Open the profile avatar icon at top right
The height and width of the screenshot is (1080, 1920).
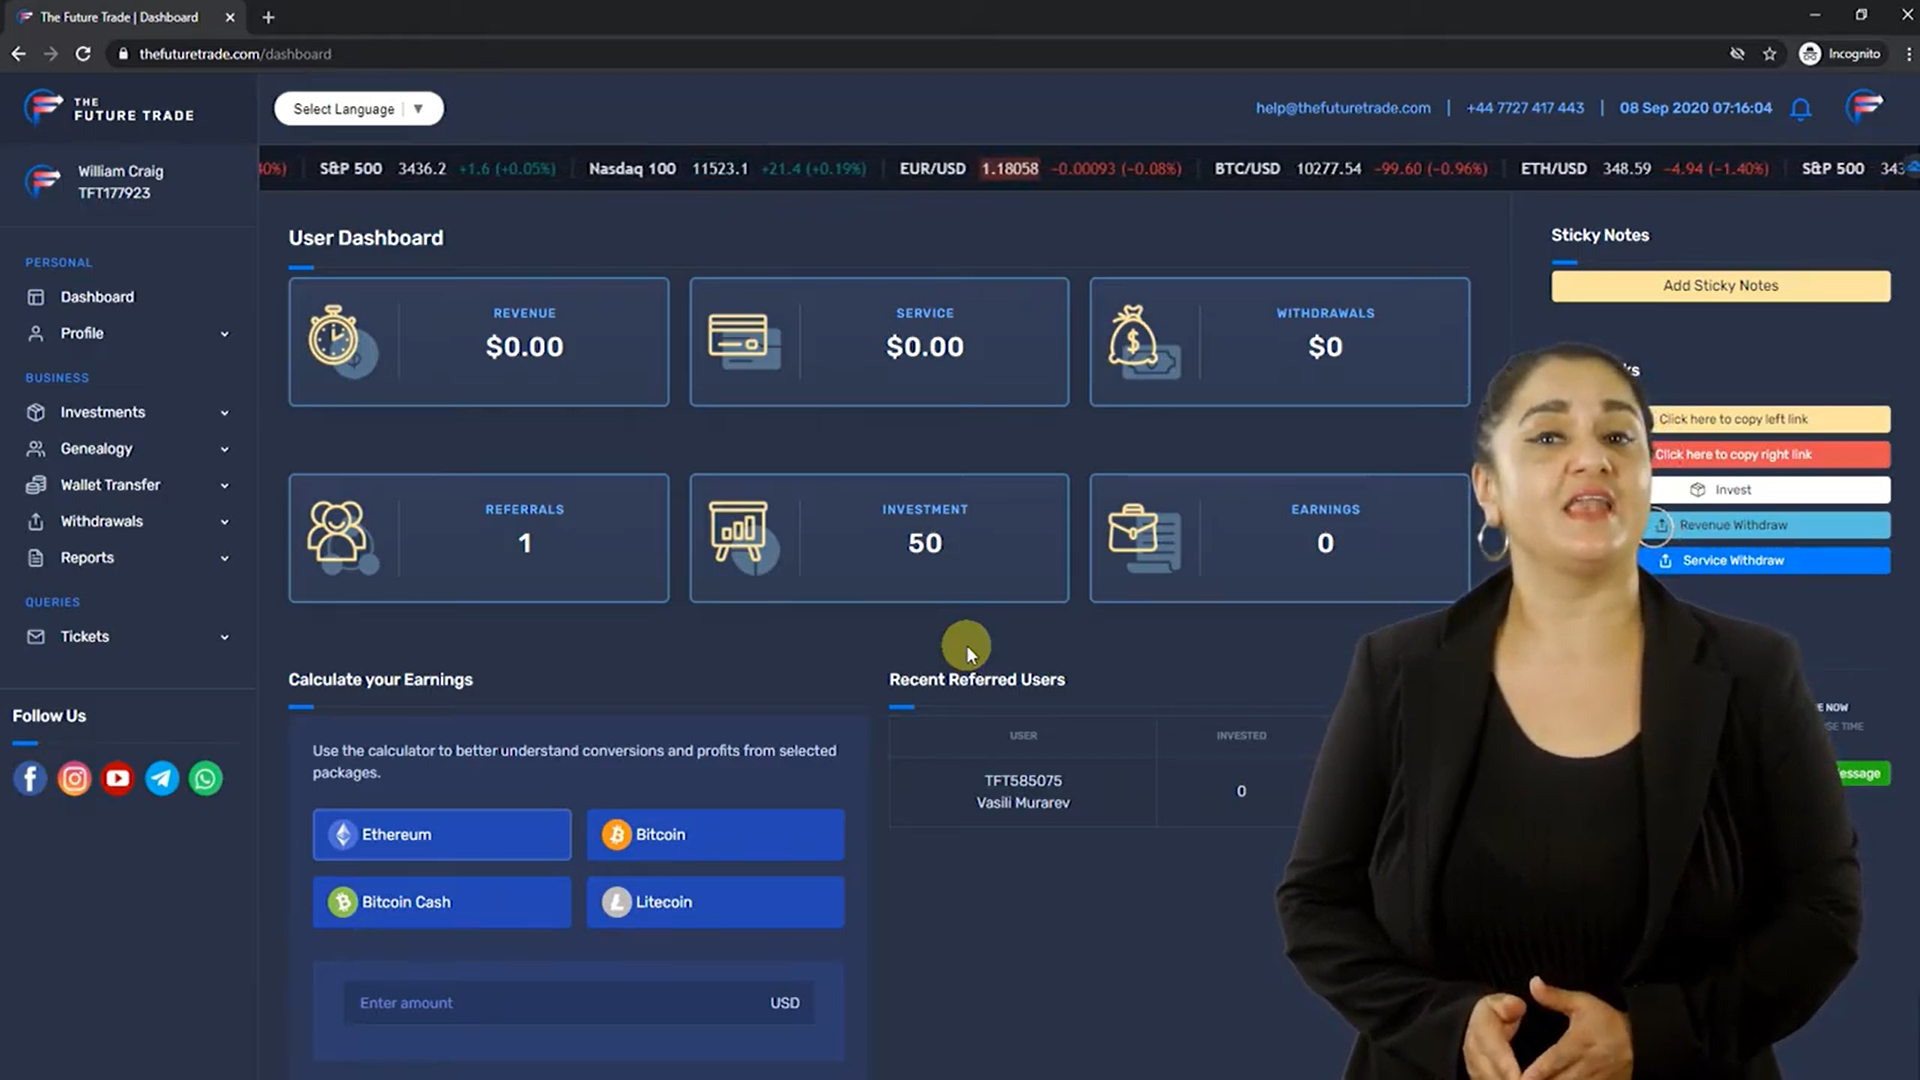pyautogui.click(x=1864, y=107)
